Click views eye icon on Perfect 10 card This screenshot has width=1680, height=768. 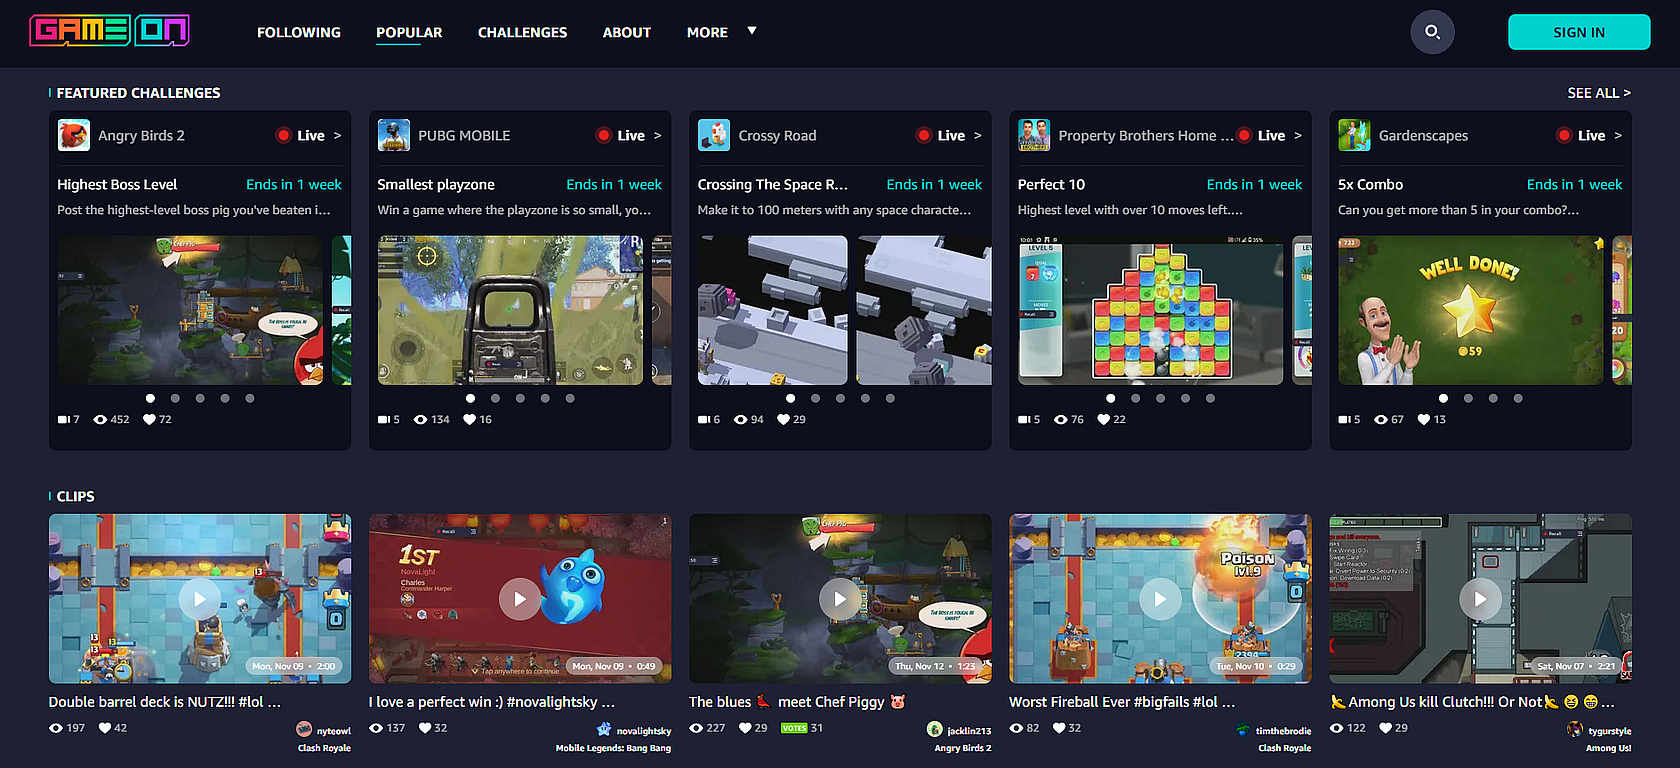[1060, 420]
